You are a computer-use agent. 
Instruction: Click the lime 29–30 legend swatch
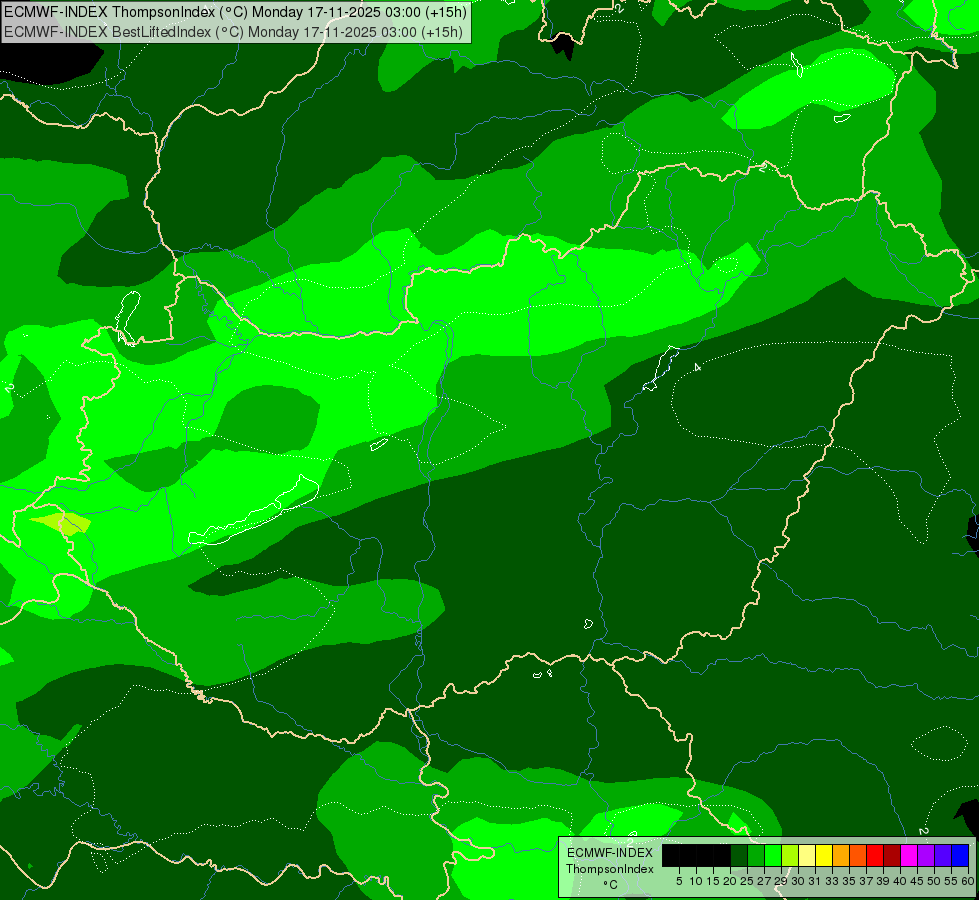pyautogui.click(x=790, y=855)
